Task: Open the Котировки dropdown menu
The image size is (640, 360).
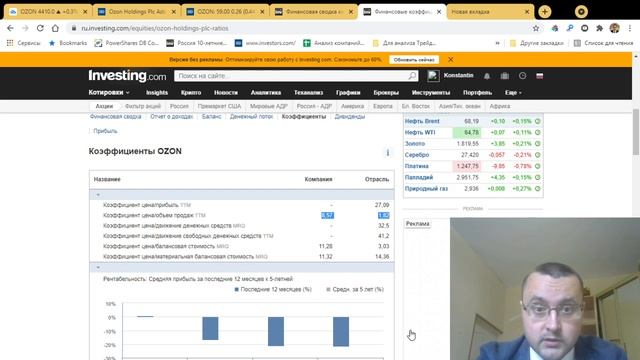Action: pos(109,93)
